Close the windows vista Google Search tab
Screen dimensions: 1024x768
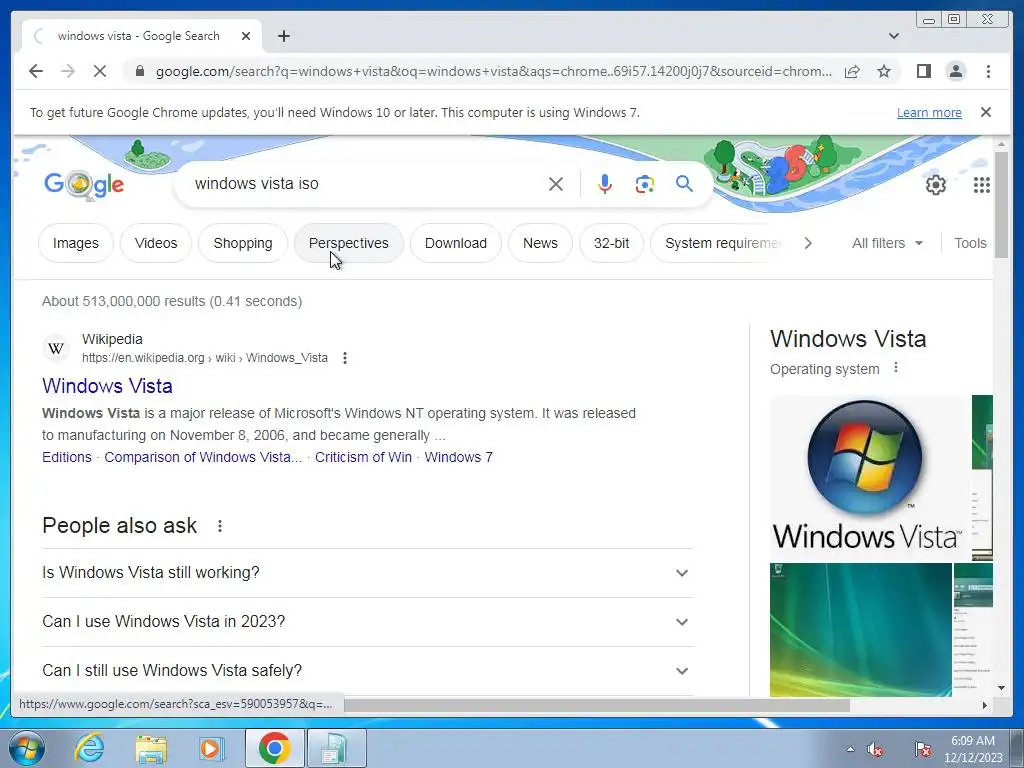point(246,36)
